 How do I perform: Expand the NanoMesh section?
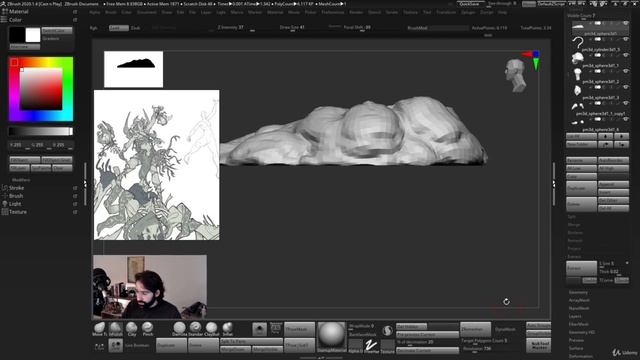579,308
